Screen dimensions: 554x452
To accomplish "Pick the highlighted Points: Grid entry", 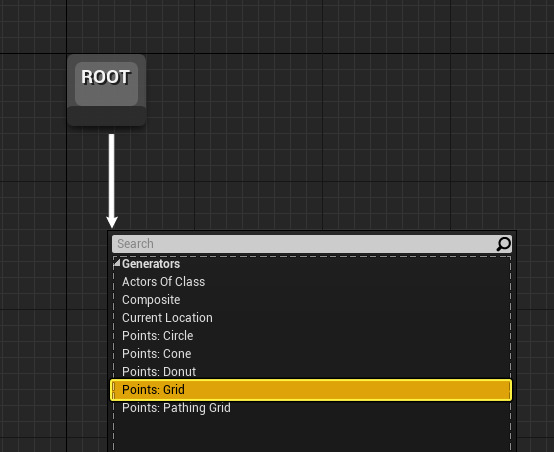I will 311,390.
